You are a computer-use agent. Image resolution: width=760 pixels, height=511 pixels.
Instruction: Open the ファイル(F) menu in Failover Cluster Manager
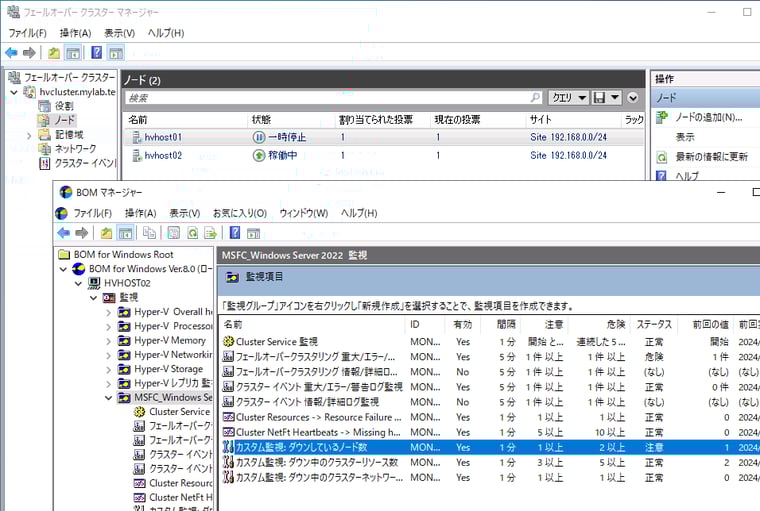click(x=28, y=33)
